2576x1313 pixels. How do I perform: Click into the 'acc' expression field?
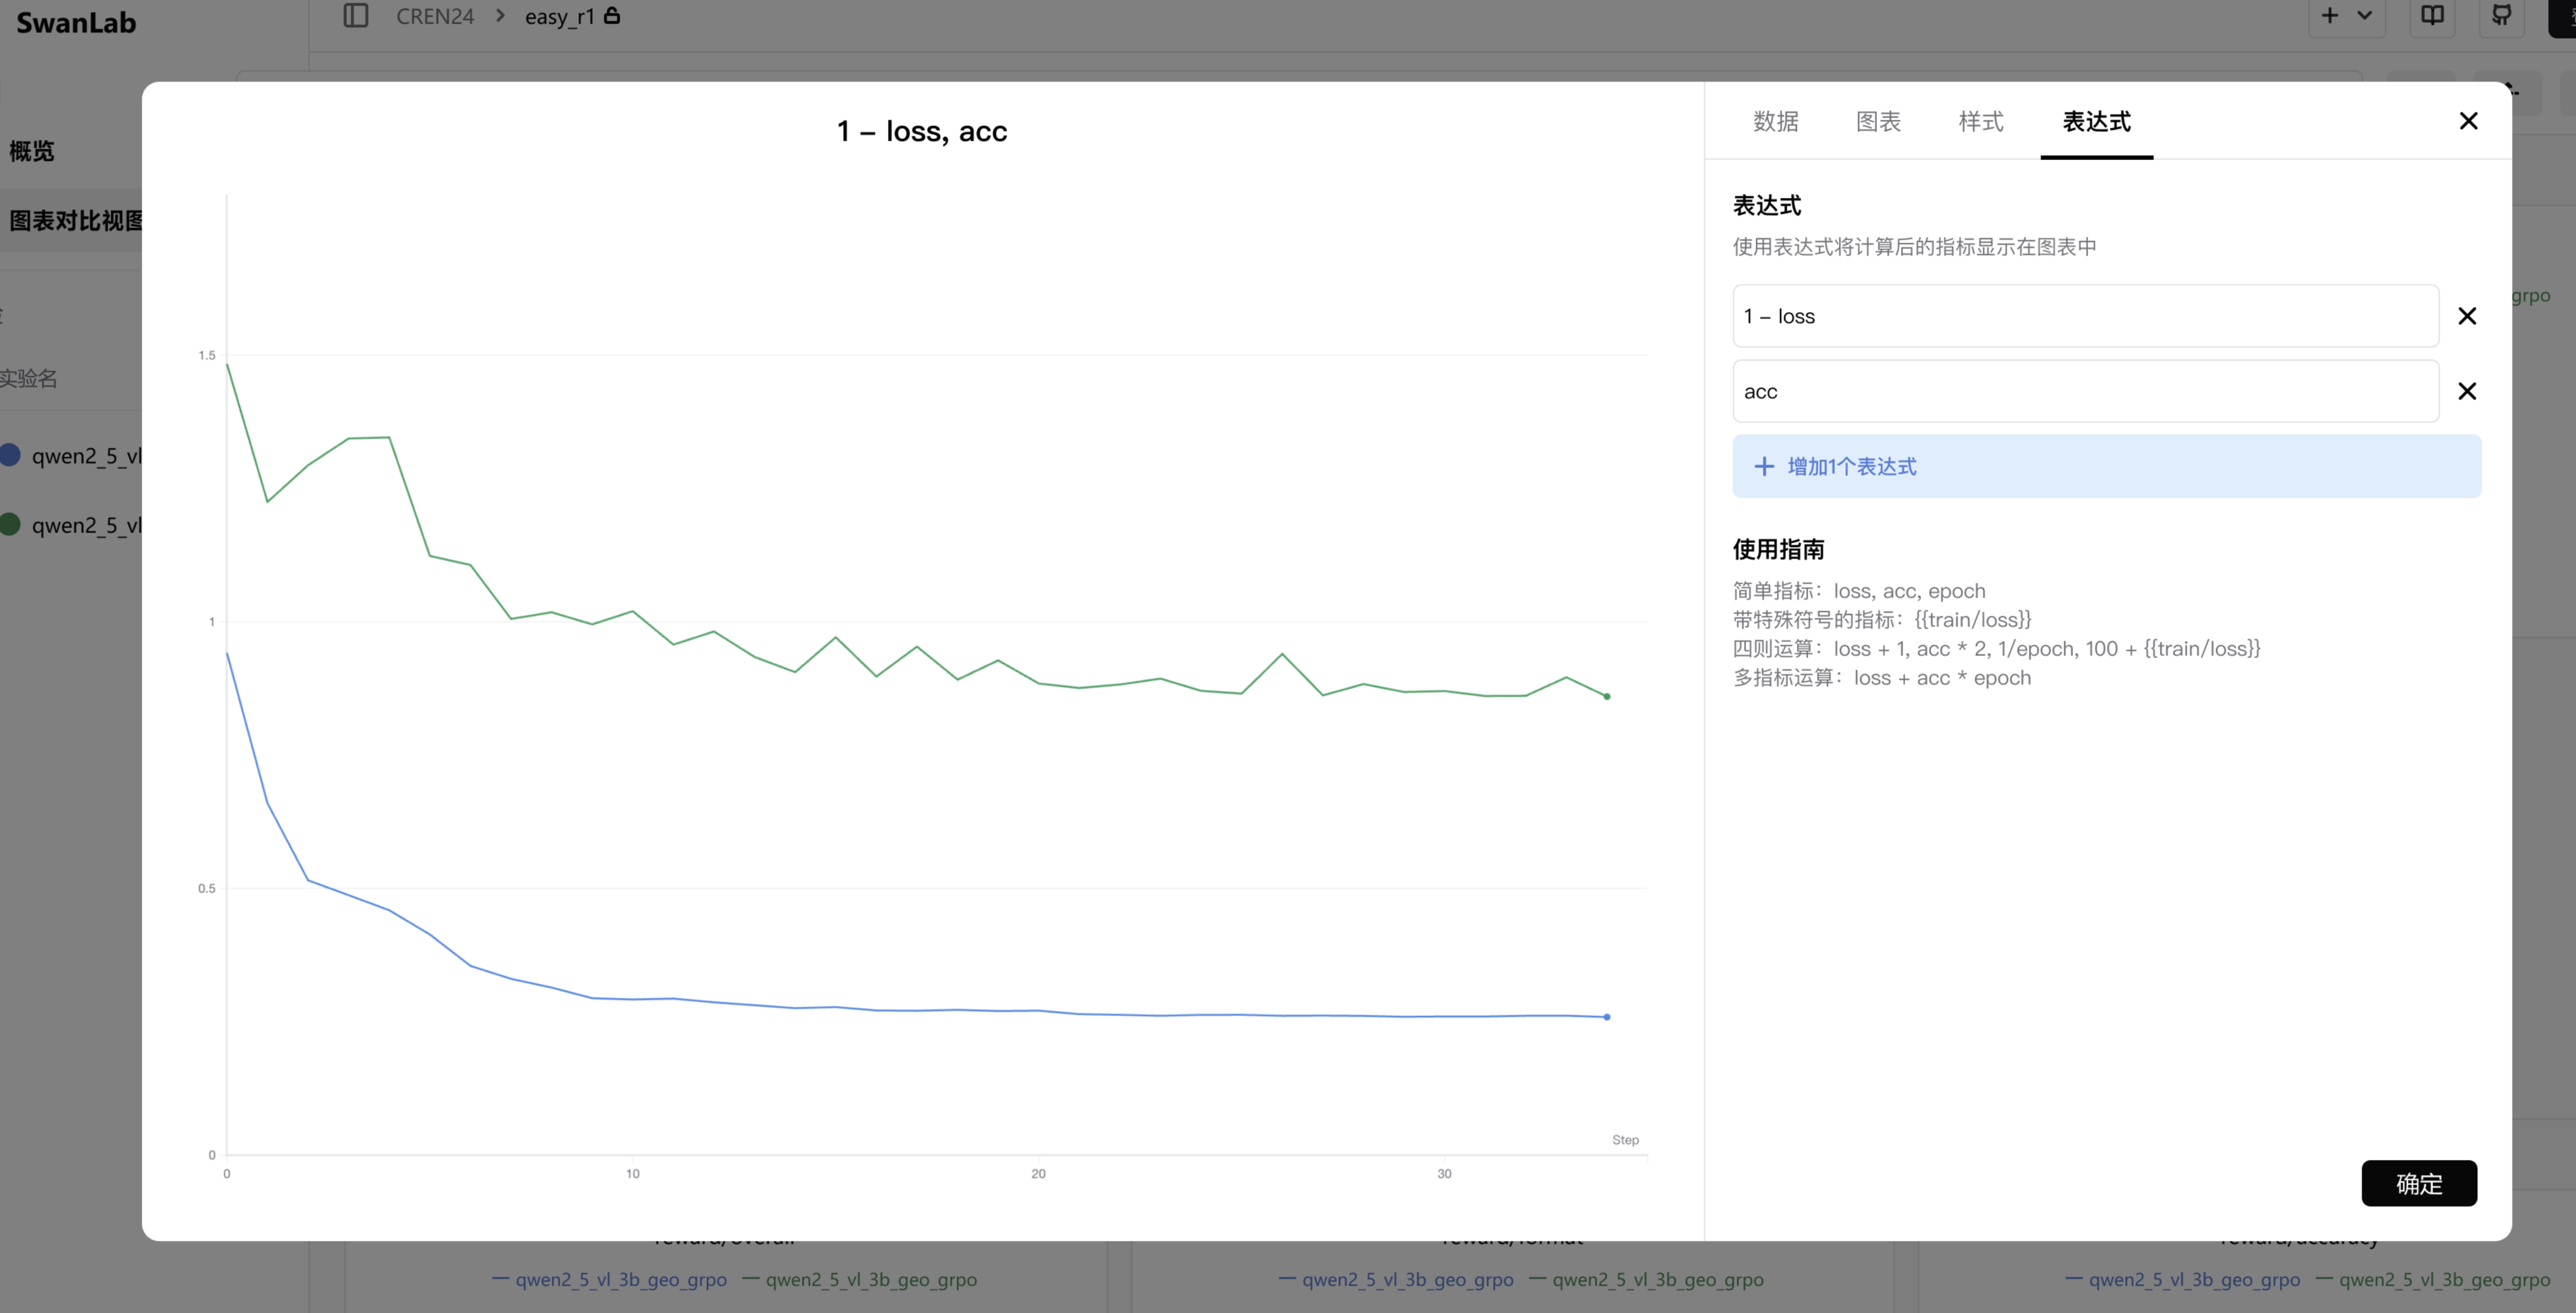2085,391
